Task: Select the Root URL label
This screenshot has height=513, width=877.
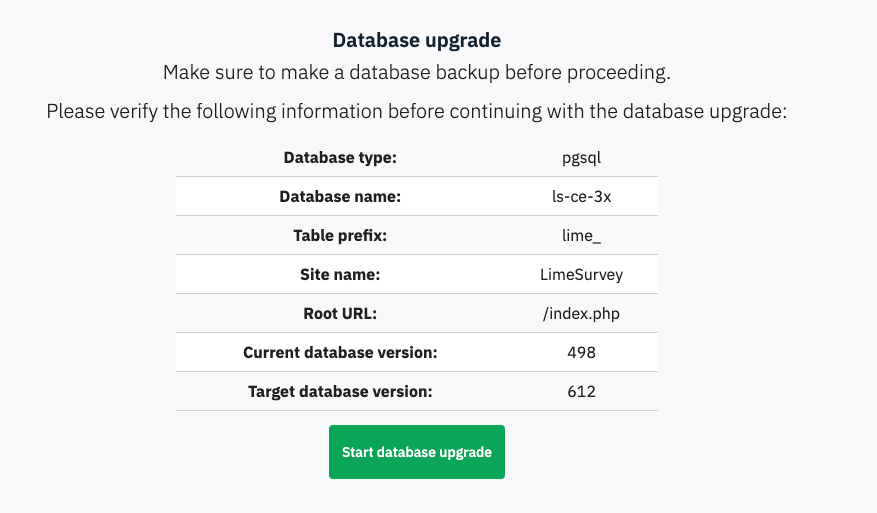Action: click(x=340, y=314)
